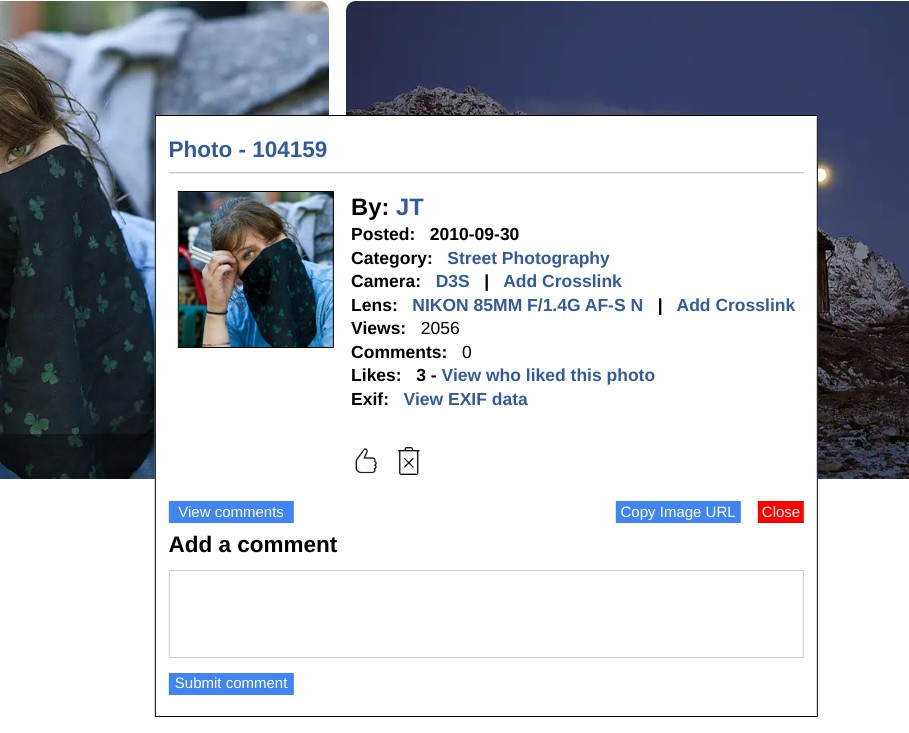The height and width of the screenshot is (733, 909).
Task: Click the View comments button
Action: click(231, 512)
